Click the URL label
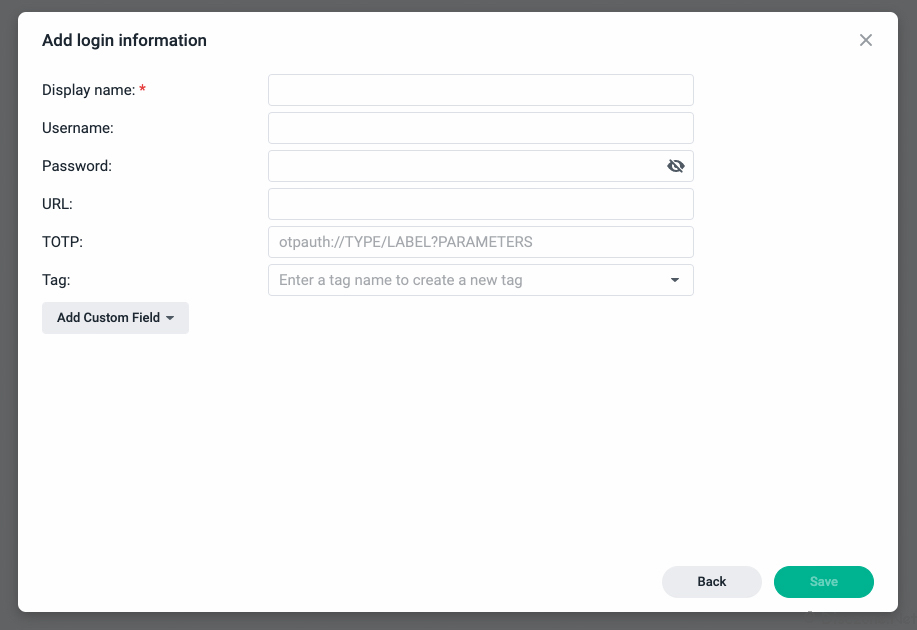The width and height of the screenshot is (917, 630). tap(57, 204)
